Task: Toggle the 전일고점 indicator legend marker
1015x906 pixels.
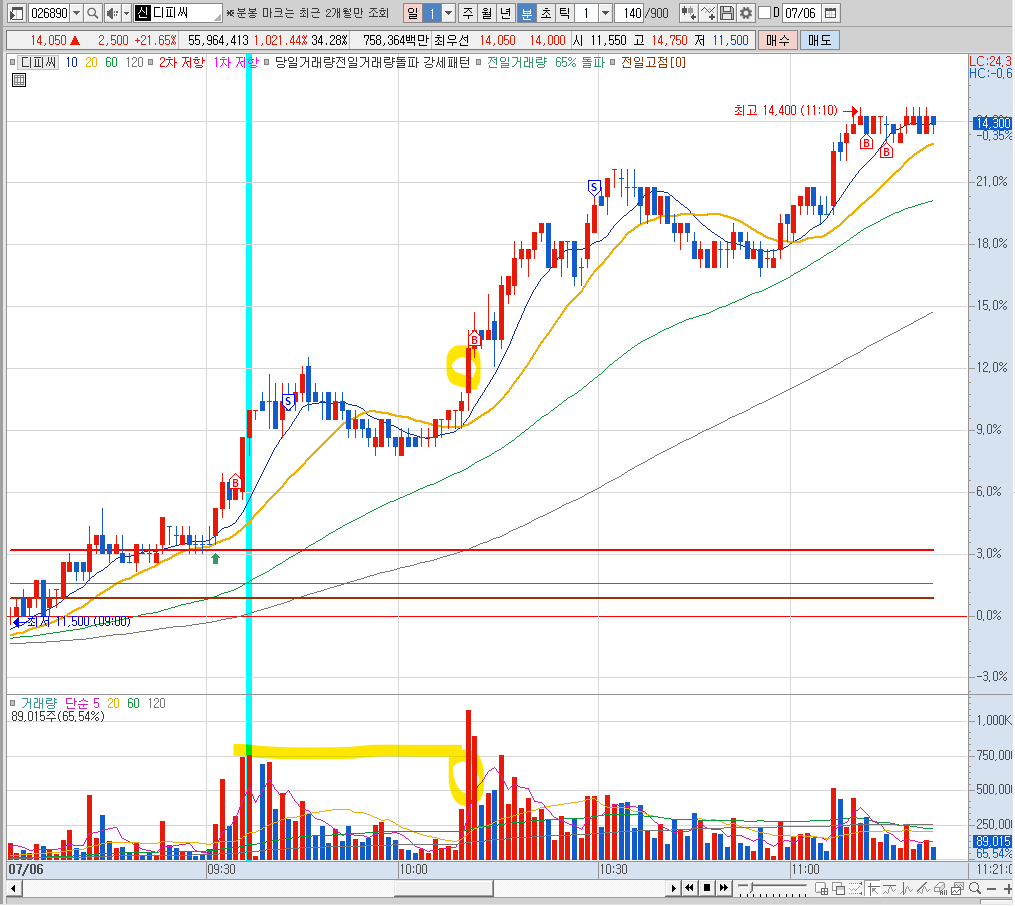Action: (612, 62)
